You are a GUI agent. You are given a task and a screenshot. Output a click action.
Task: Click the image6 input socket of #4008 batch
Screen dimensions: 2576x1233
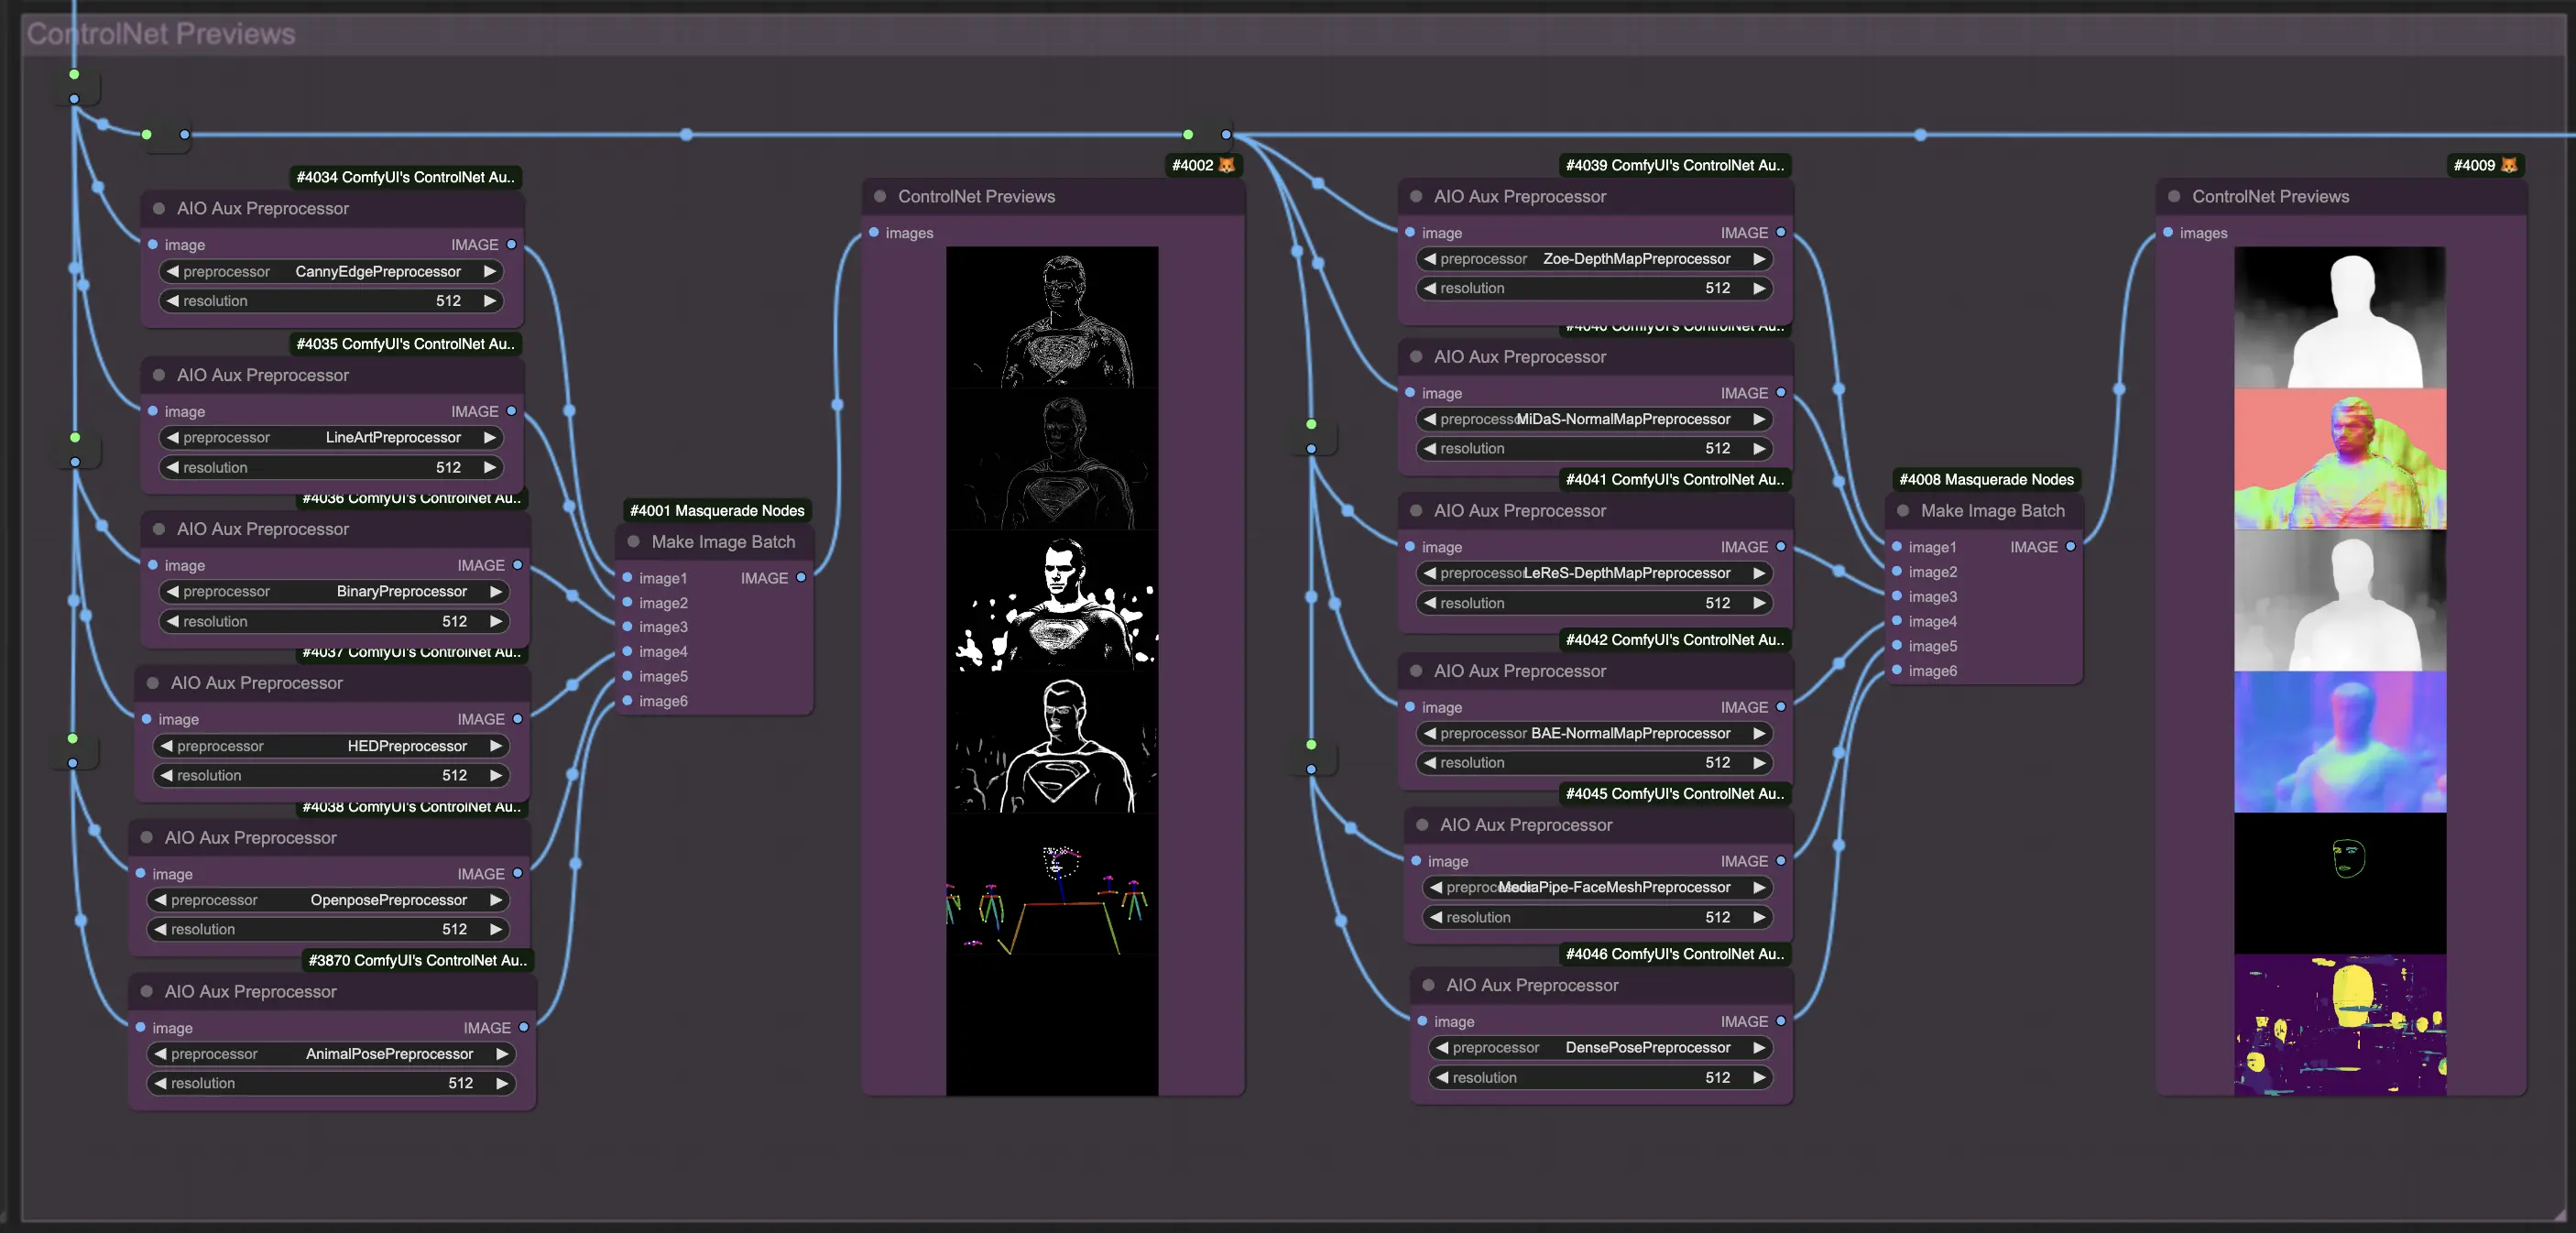1897,670
